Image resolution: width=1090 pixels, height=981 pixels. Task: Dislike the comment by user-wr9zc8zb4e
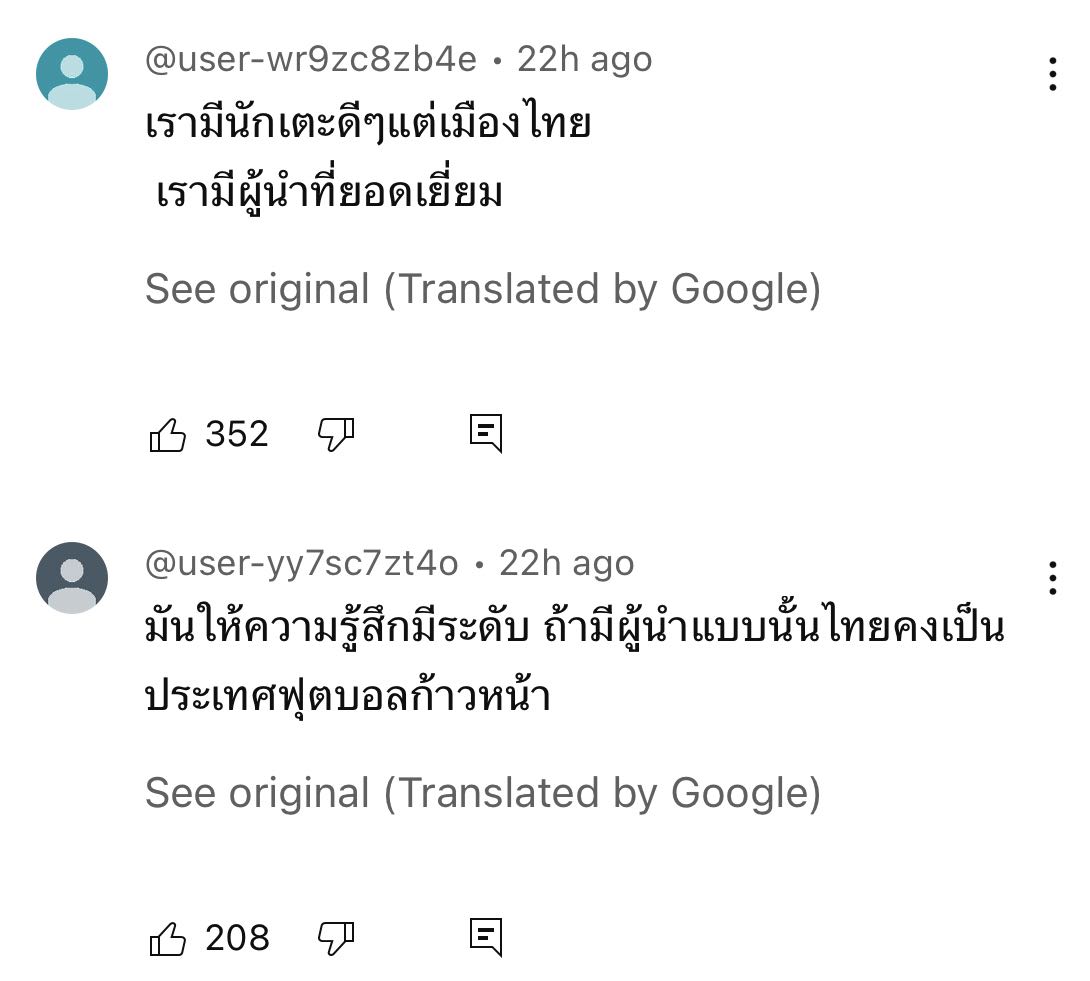coord(336,435)
